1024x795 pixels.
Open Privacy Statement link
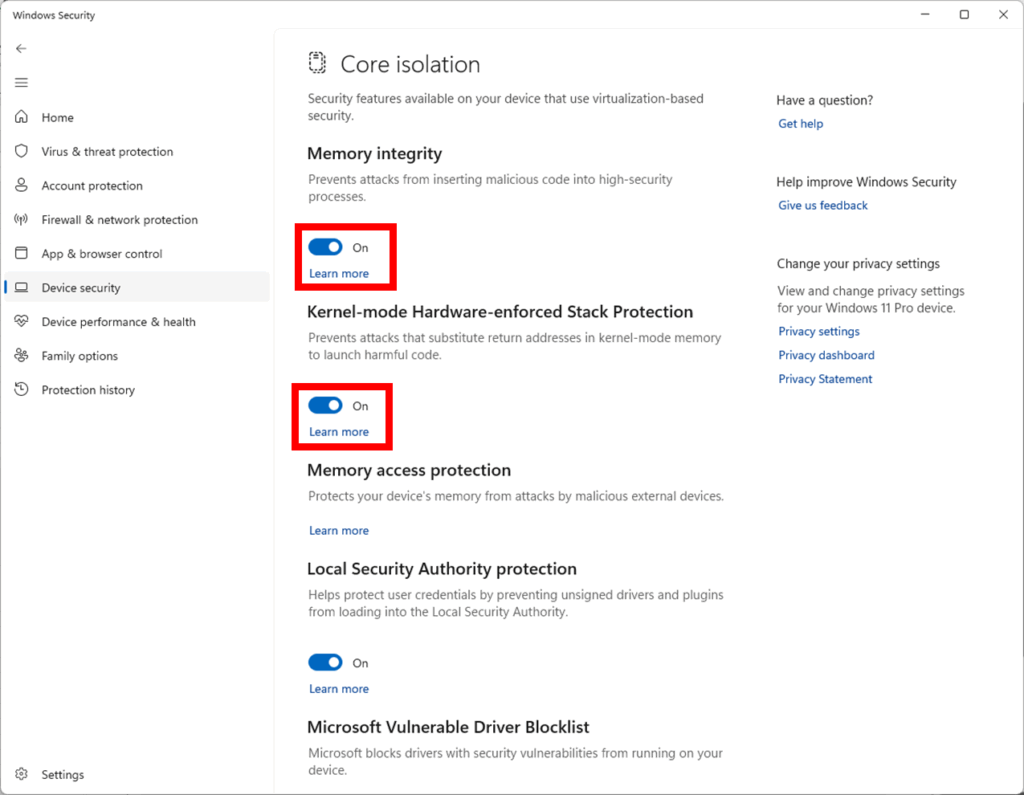(x=825, y=379)
